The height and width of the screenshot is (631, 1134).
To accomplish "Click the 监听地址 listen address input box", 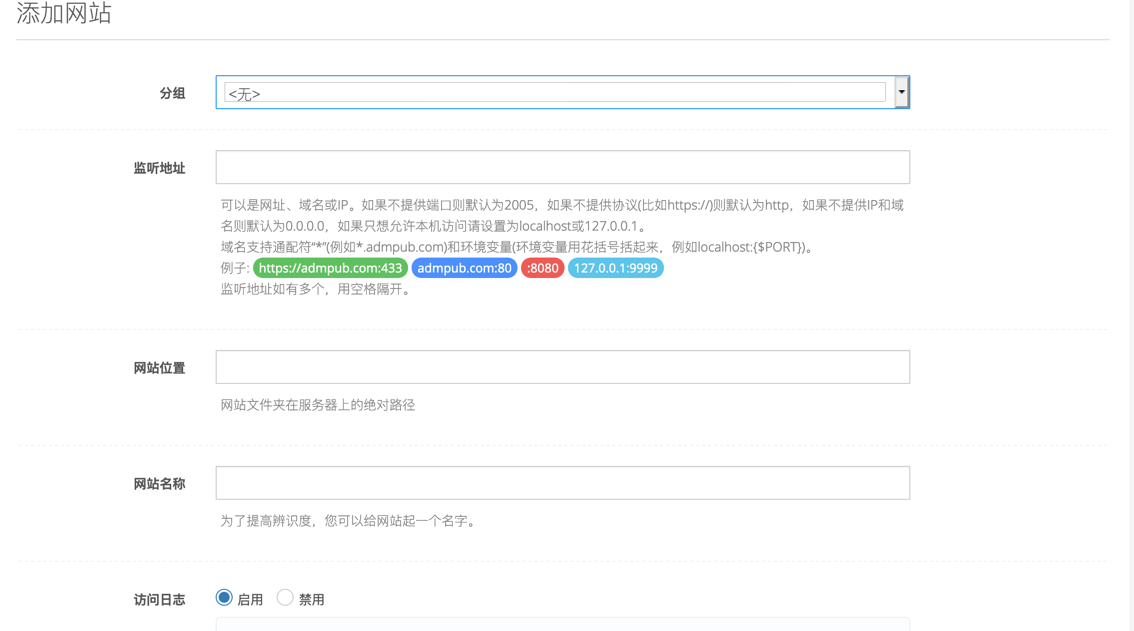I will (562, 166).
